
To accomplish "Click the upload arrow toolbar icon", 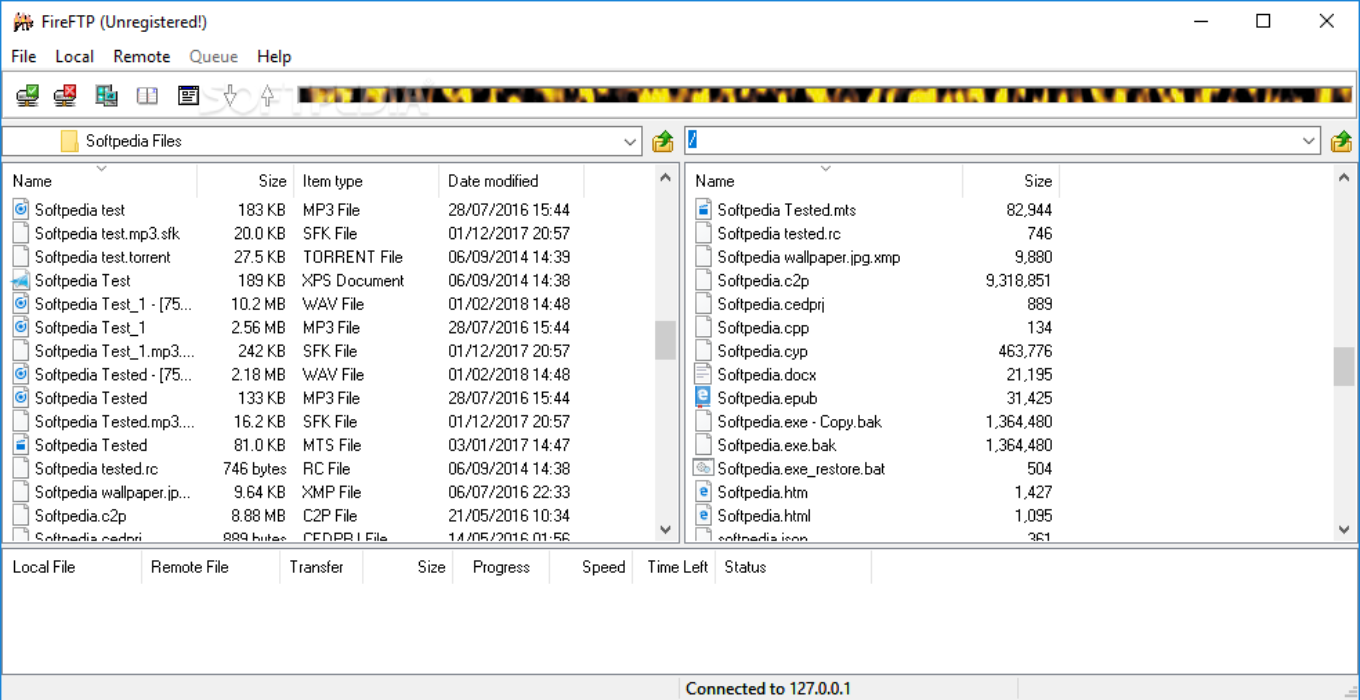I will click(x=267, y=95).
